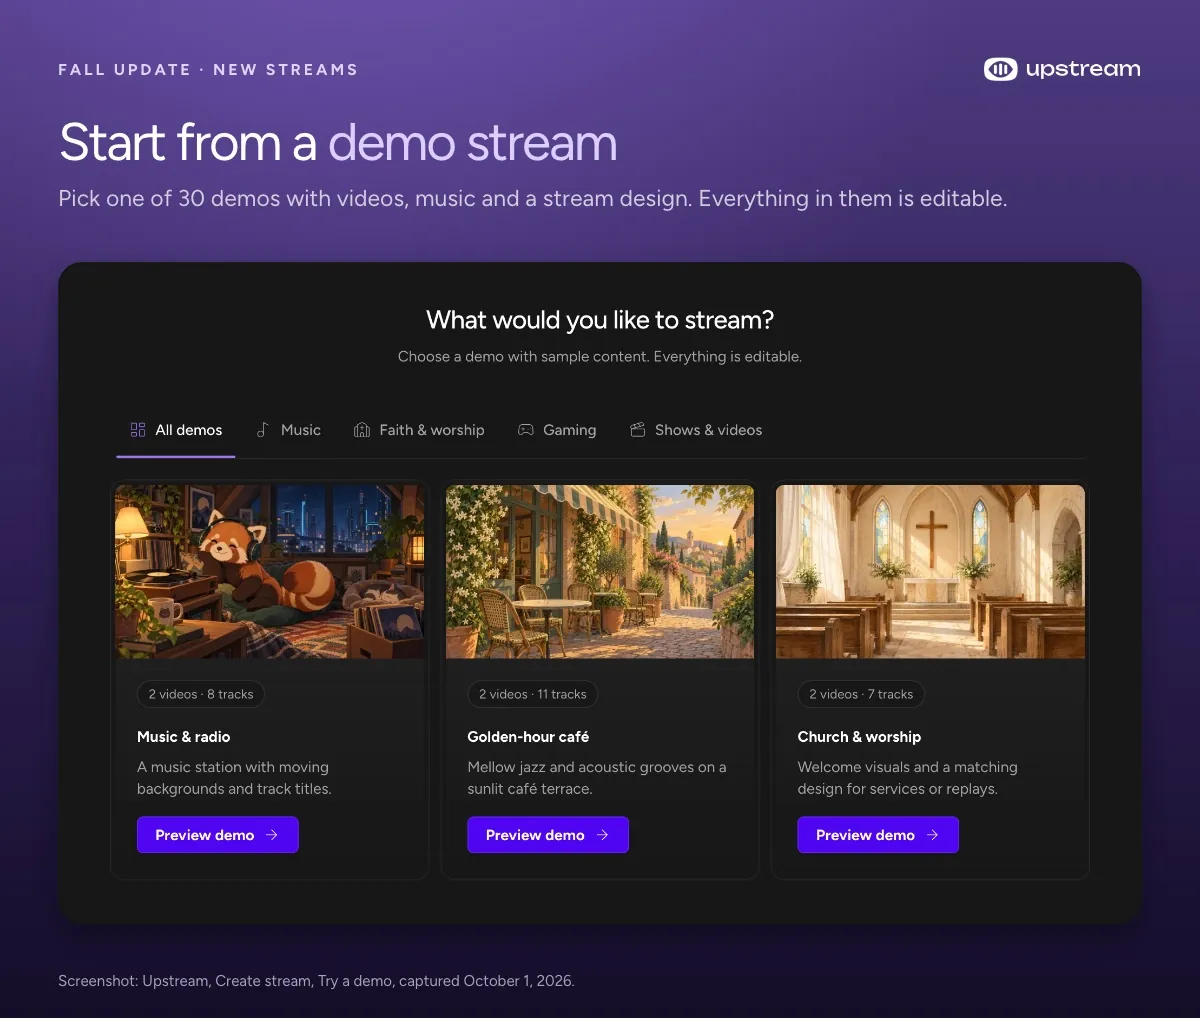Click the 'Mellow jazz and acoustic grooves' description
This screenshot has width=1200, height=1018.
pyautogui.click(x=597, y=778)
